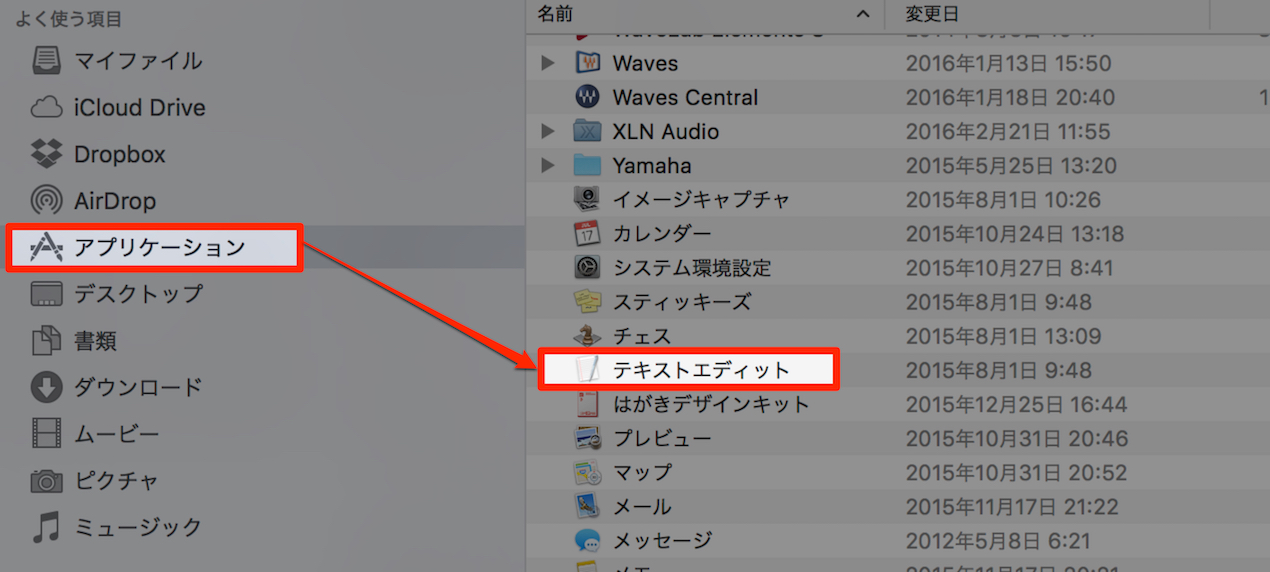This screenshot has width=1270, height=572.
Task: Select the ミュージック note icon
Action: pyautogui.click(x=47, y=527)
